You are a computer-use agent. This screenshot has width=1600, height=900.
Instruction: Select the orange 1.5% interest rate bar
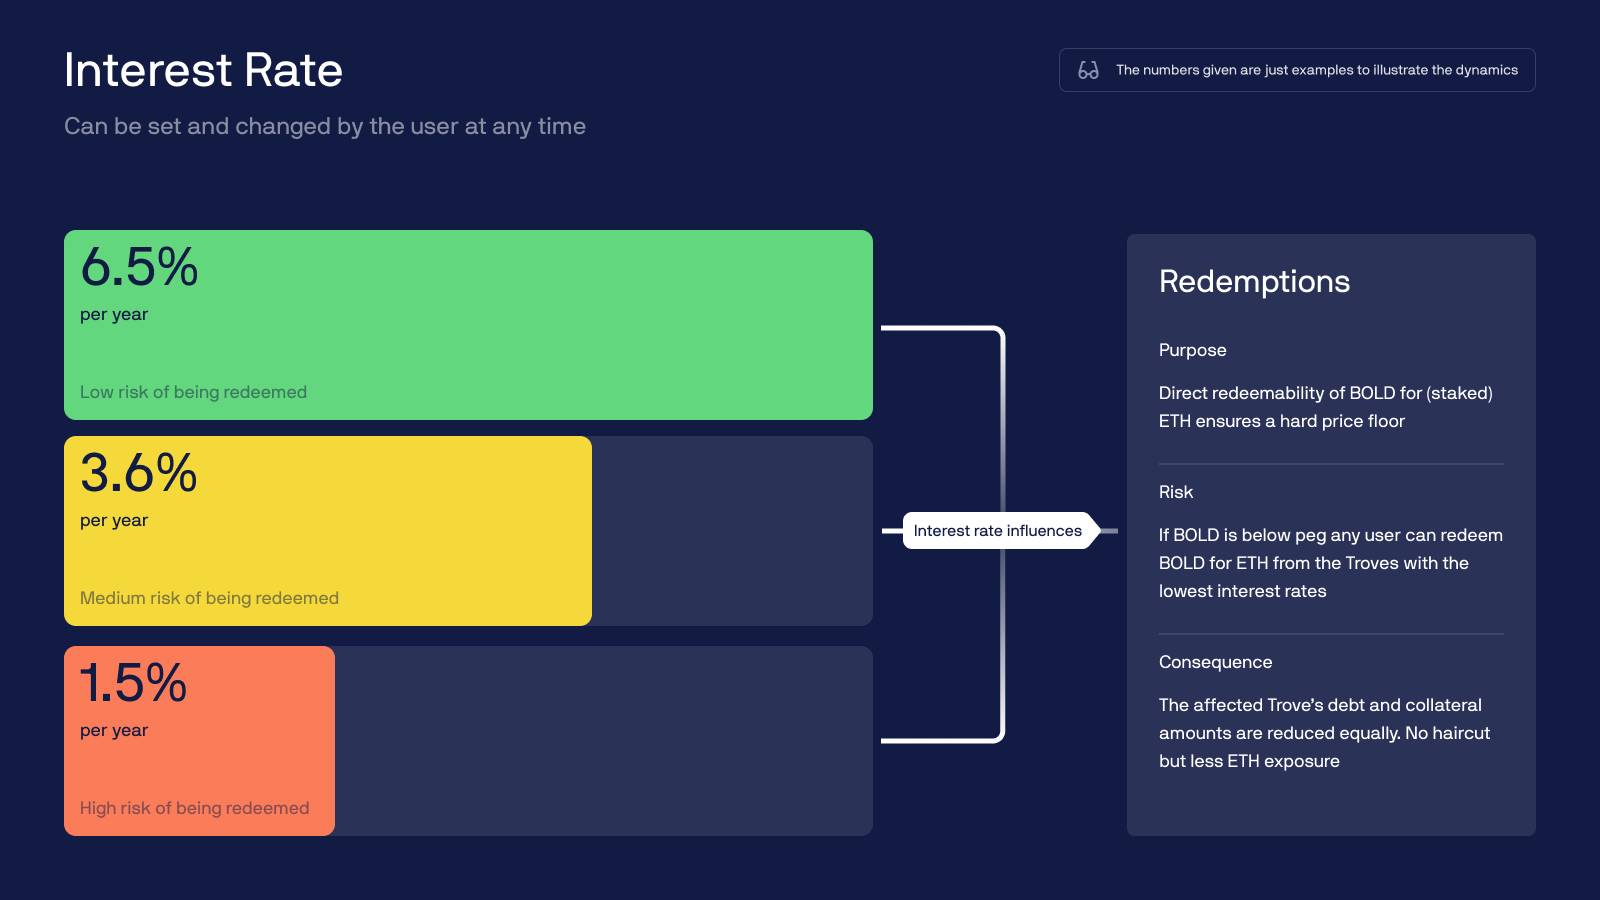199,741
